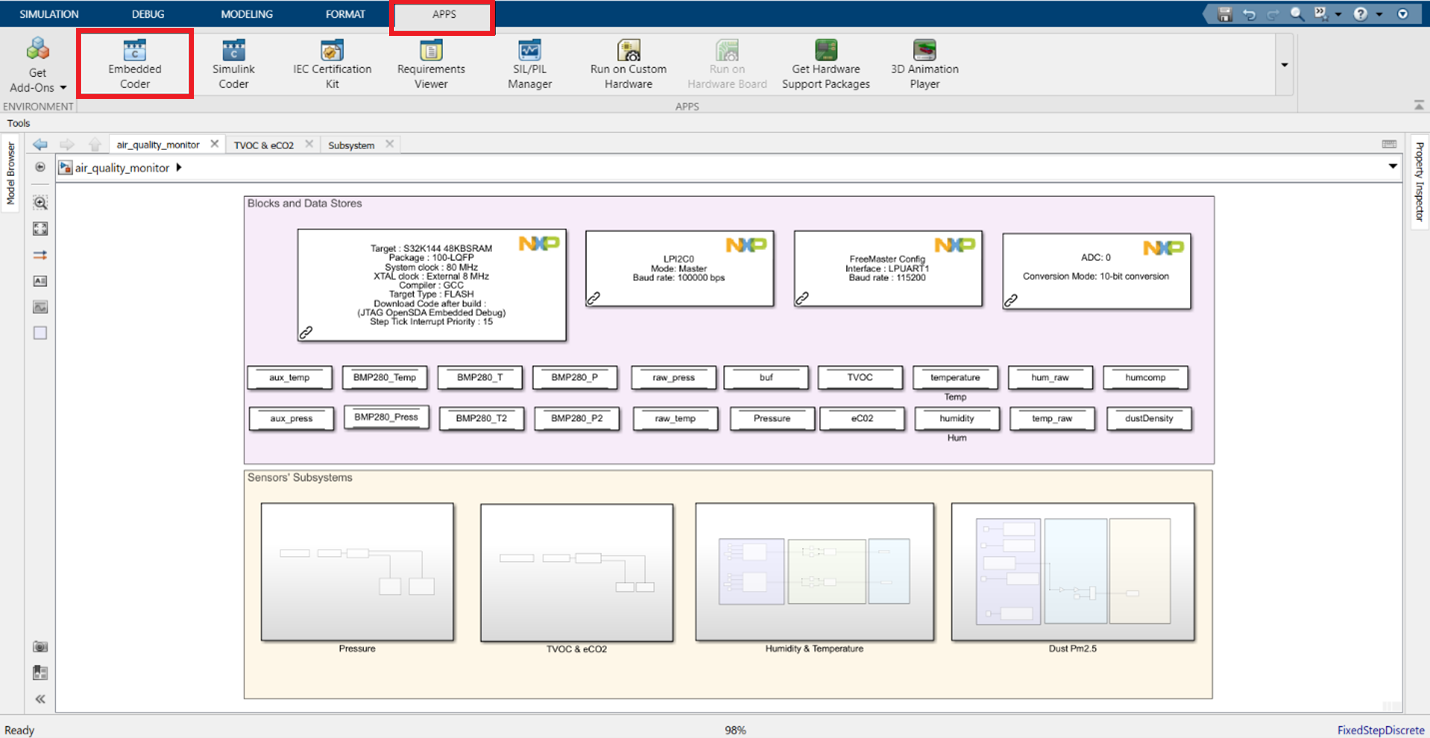Screen dimensions: 1430x738
Task: Click Run on Custom Hardware
Action: pyautogui.click(x=627, y=63)
